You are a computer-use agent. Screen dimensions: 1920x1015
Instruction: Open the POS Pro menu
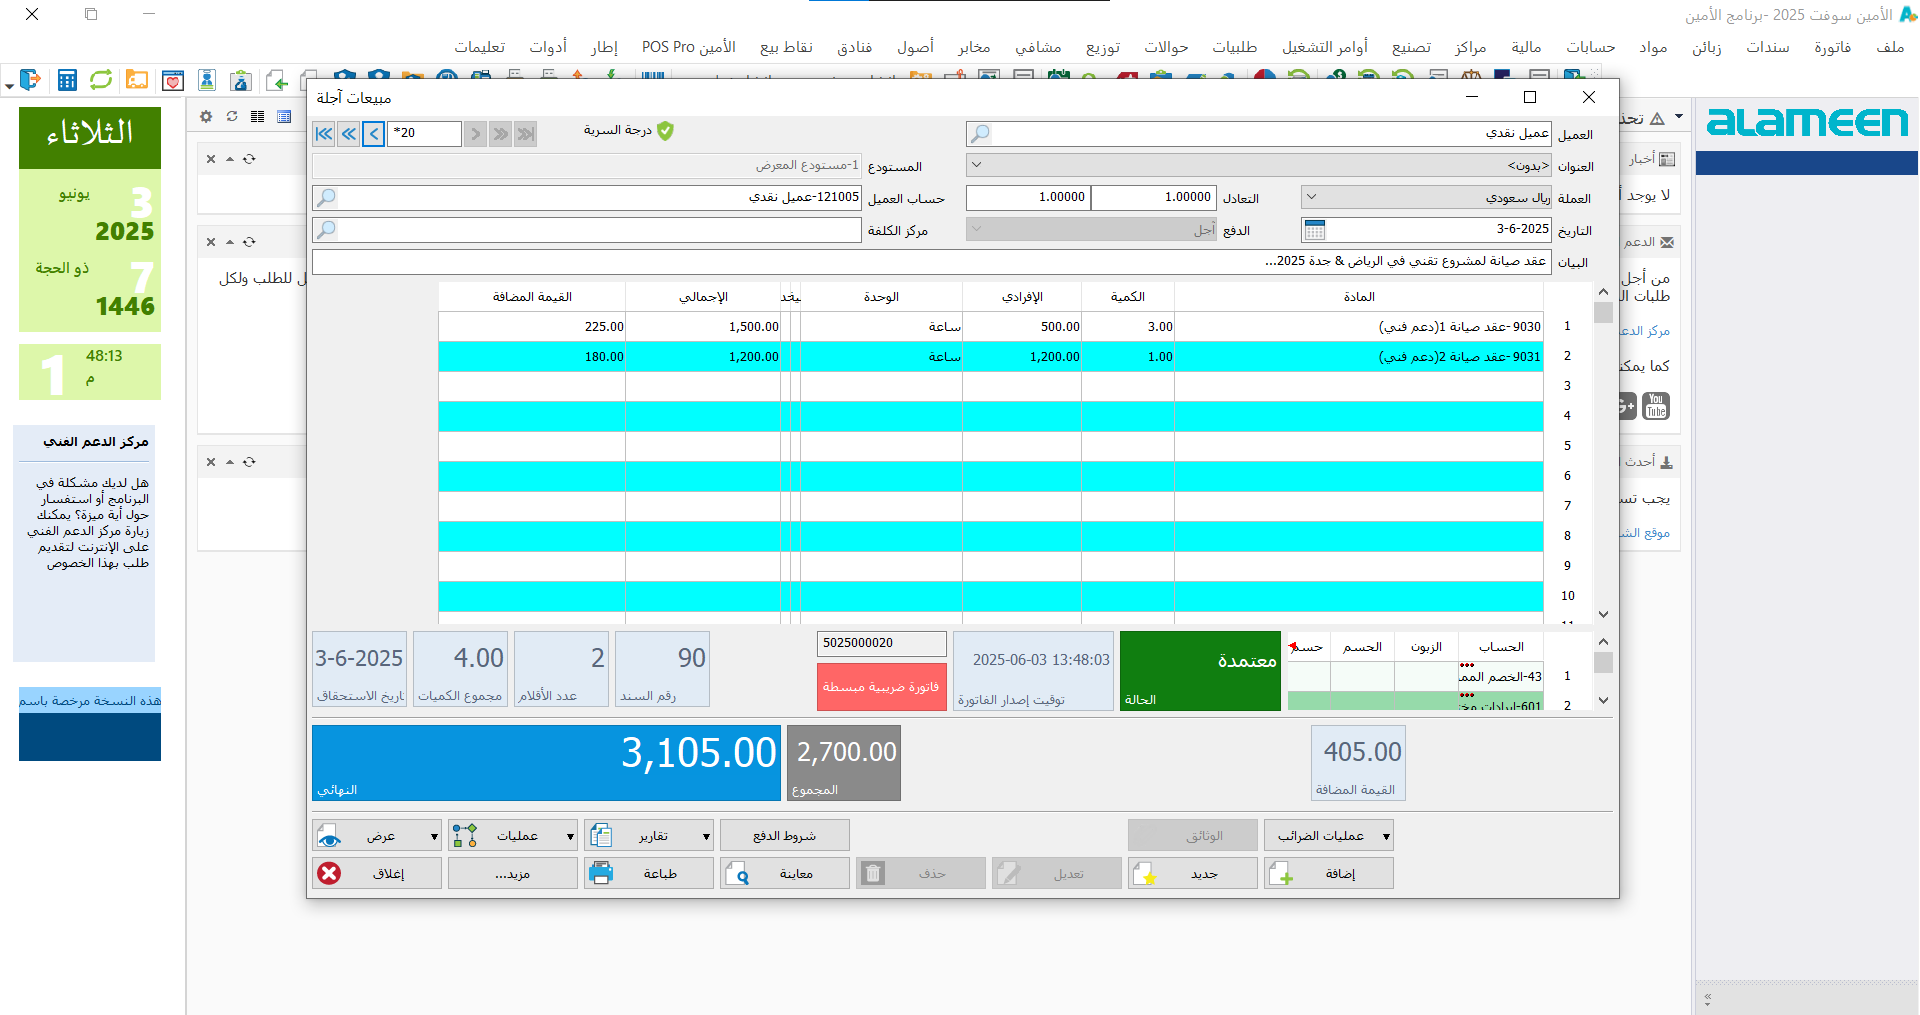click(x=688, y=47)
